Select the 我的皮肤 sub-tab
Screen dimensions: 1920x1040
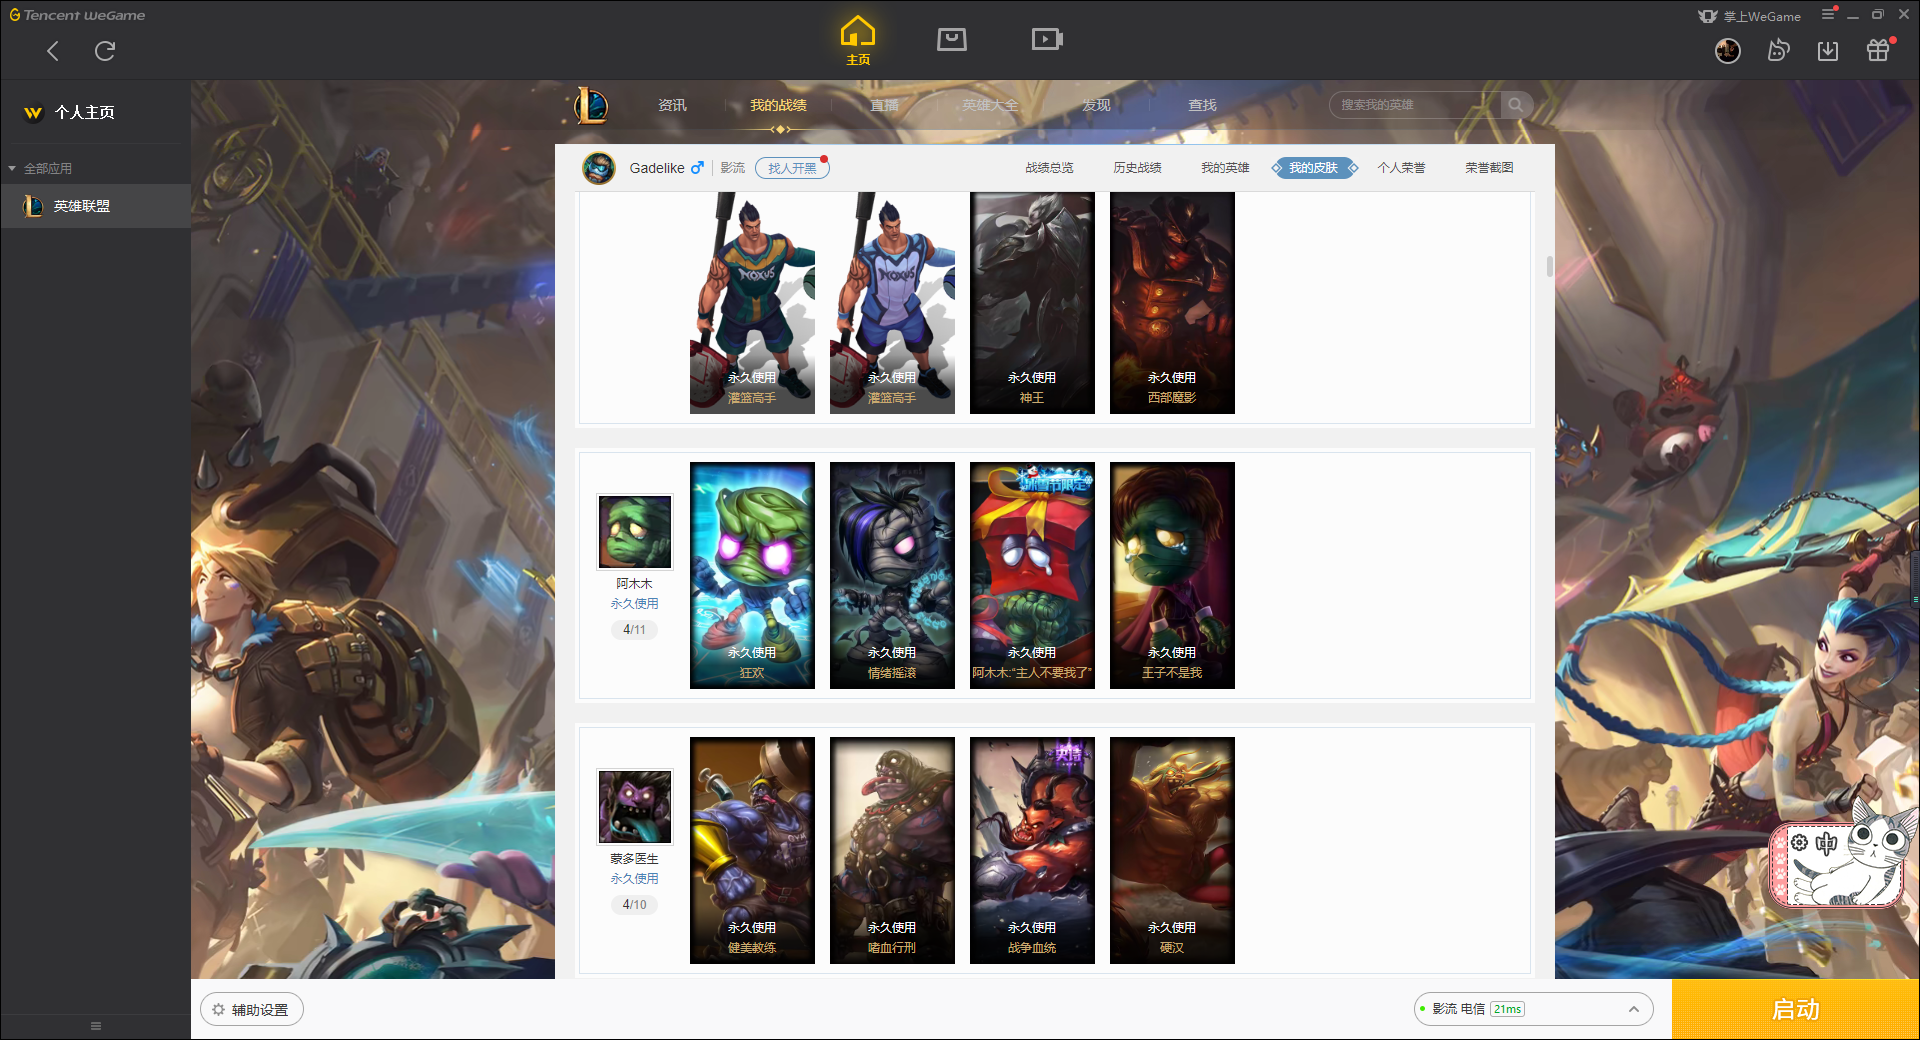pyautogui.click(x=1314, y=168)
